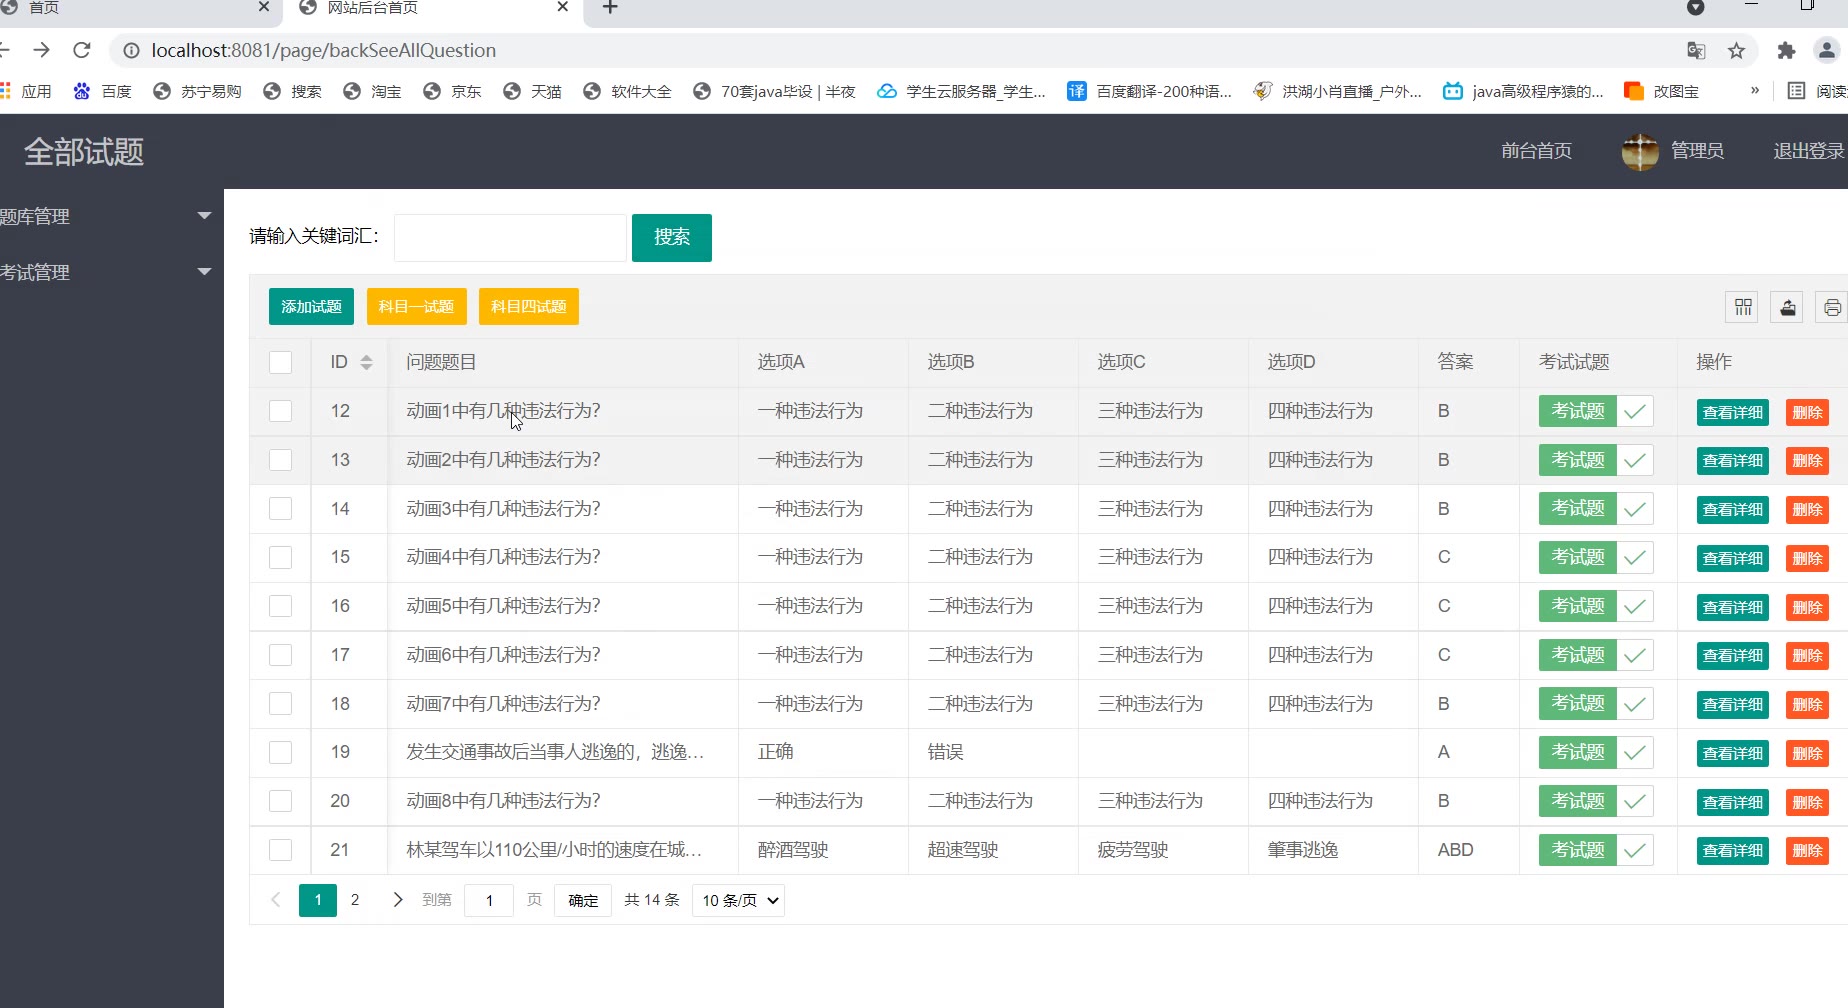Screen dimensions: 1848x1008
Task: Open the 百度翻译 bookmark
Action: pyautogui.click(x=1149, y=91)
